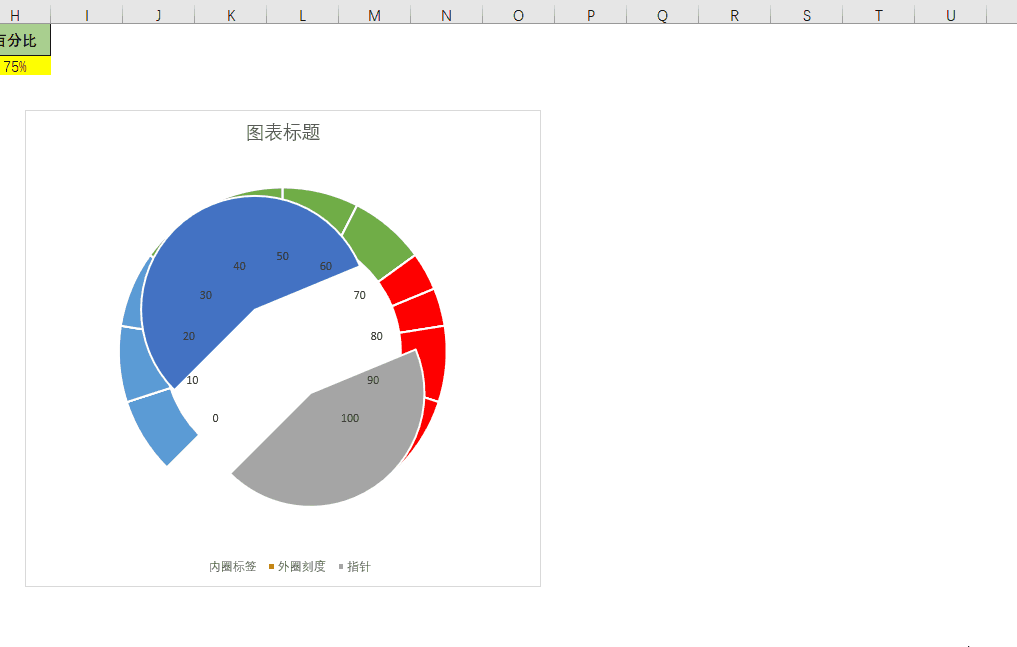1017x647 pixels.
Task: Click the data label 70
Action: pos(359,295)
